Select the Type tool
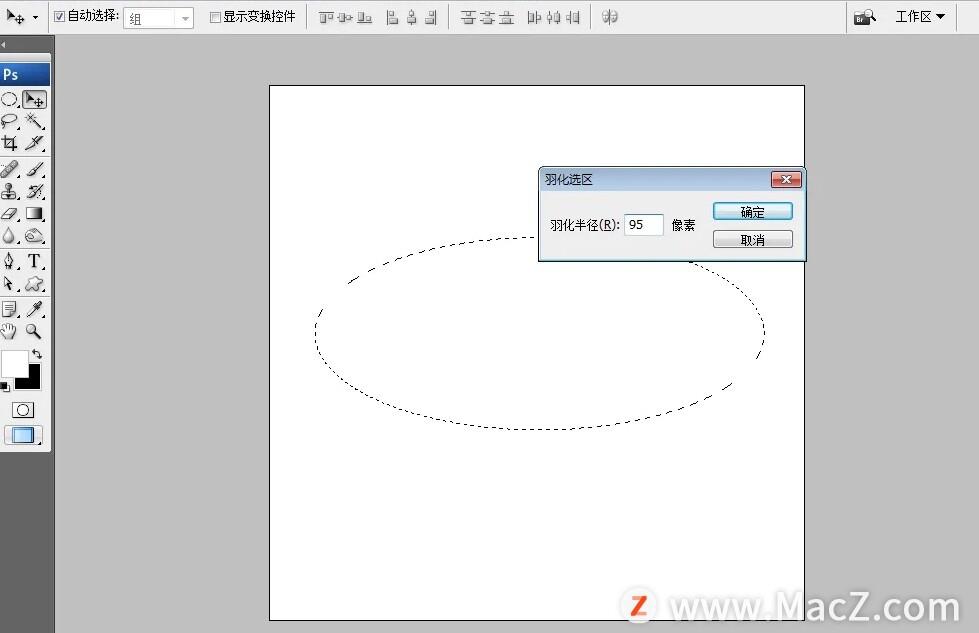979x633 pixels. tap(34, 261)
